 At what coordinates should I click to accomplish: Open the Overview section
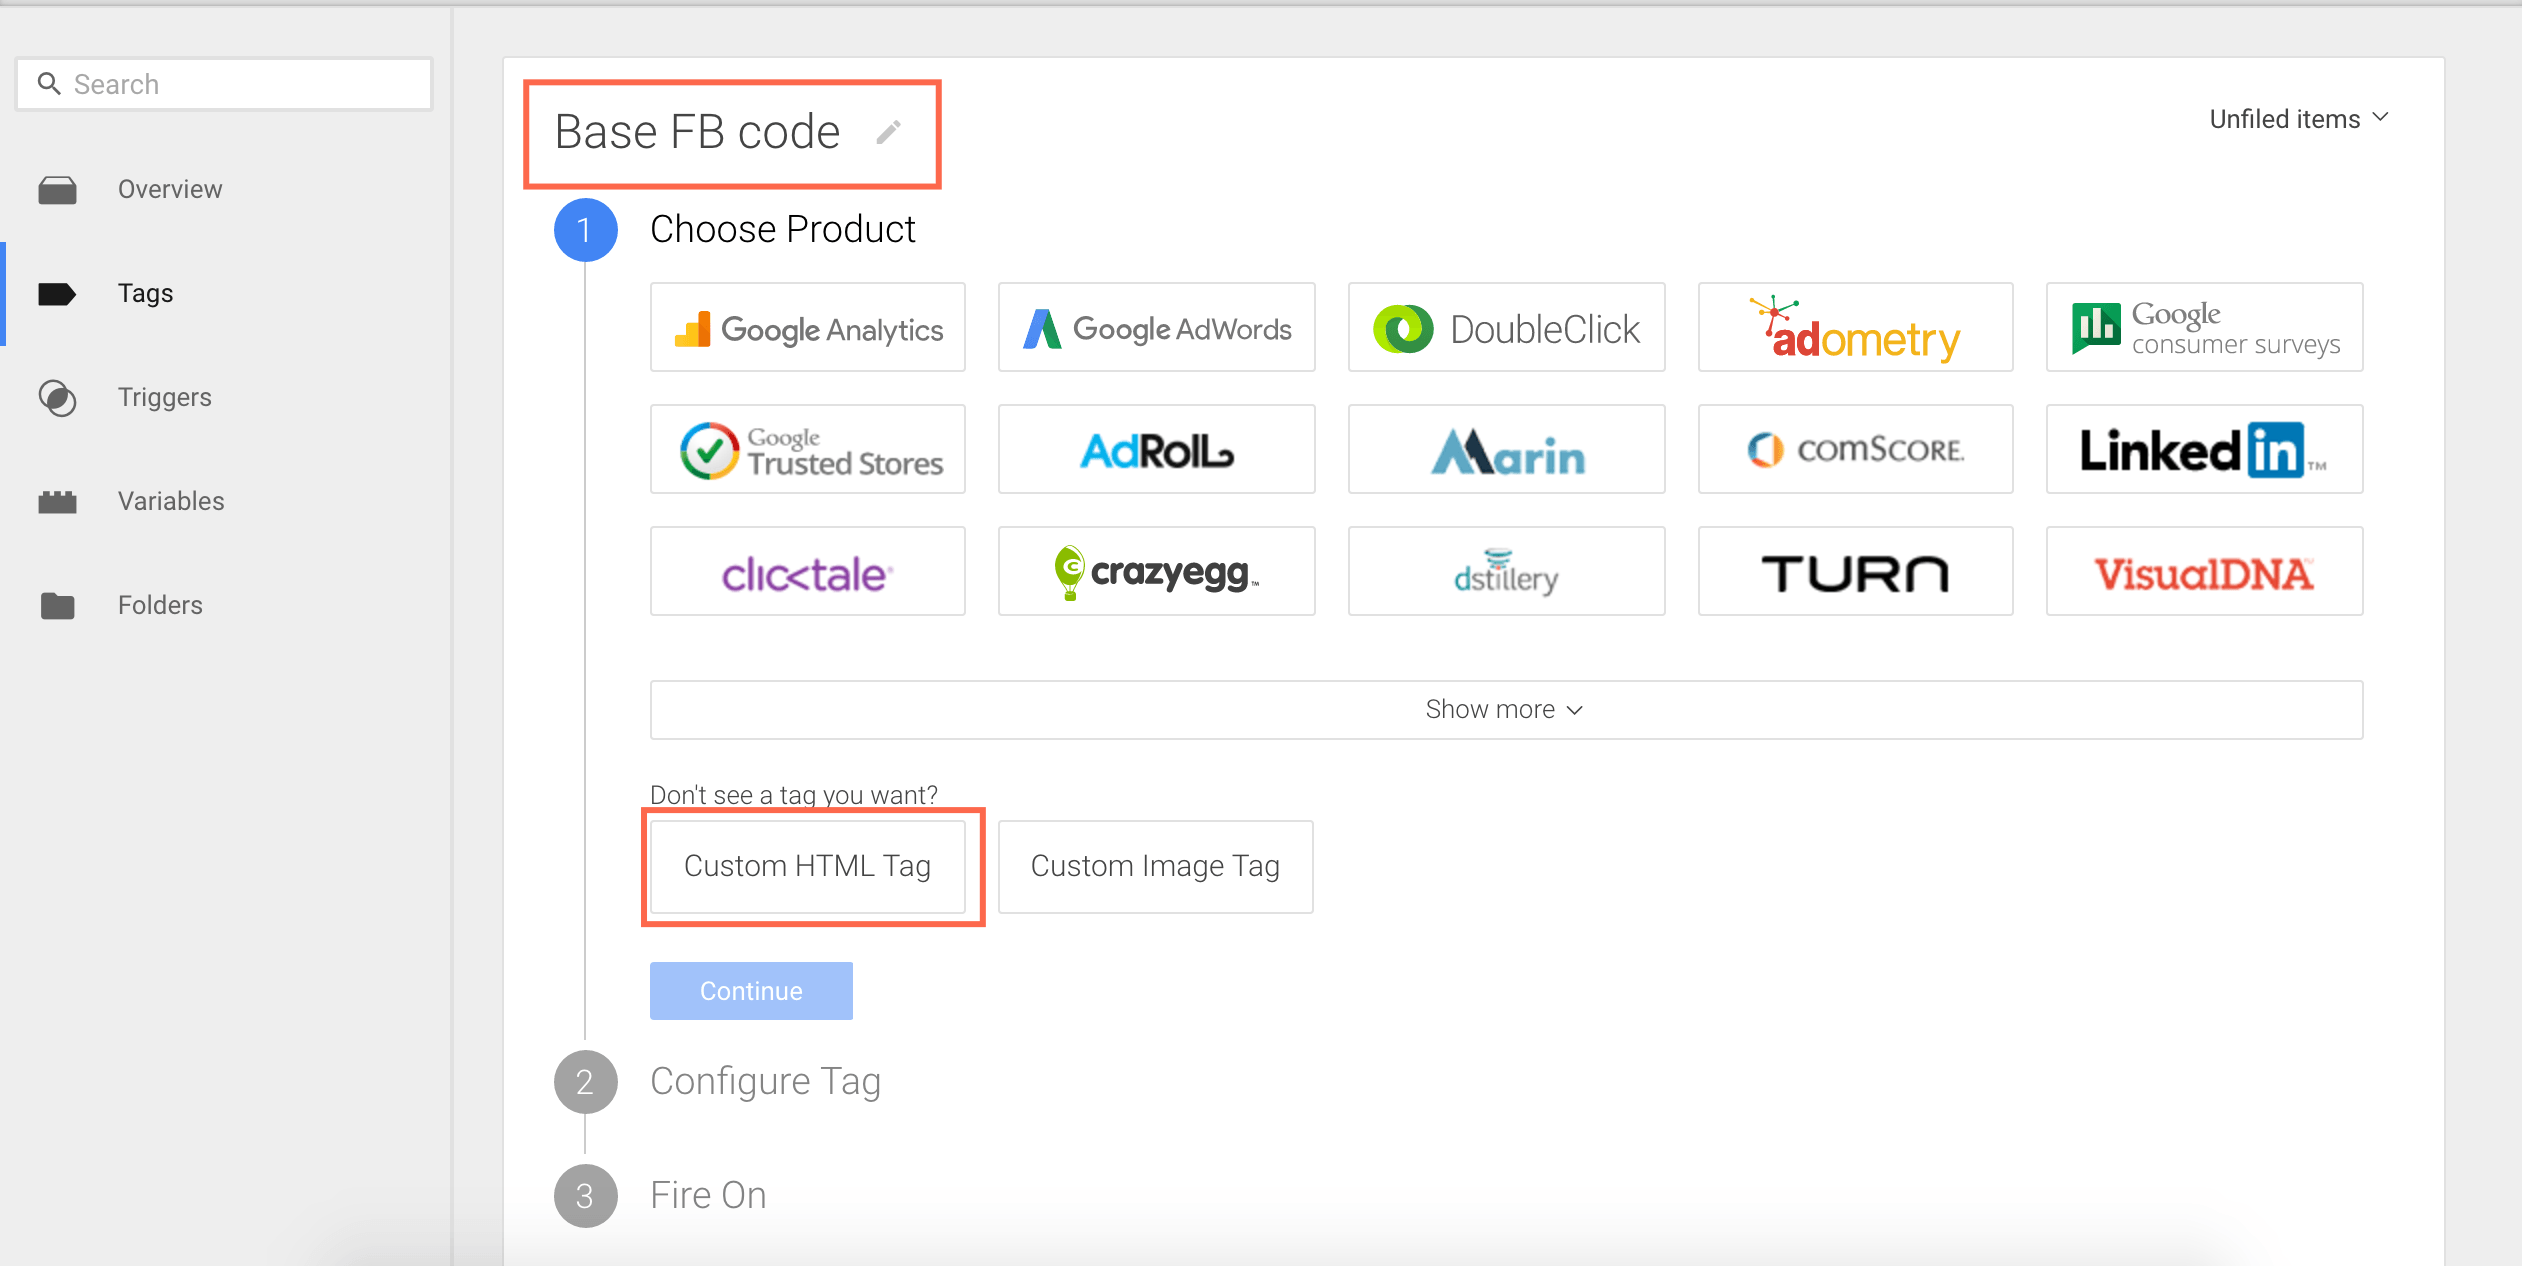[x=170, y=189]
